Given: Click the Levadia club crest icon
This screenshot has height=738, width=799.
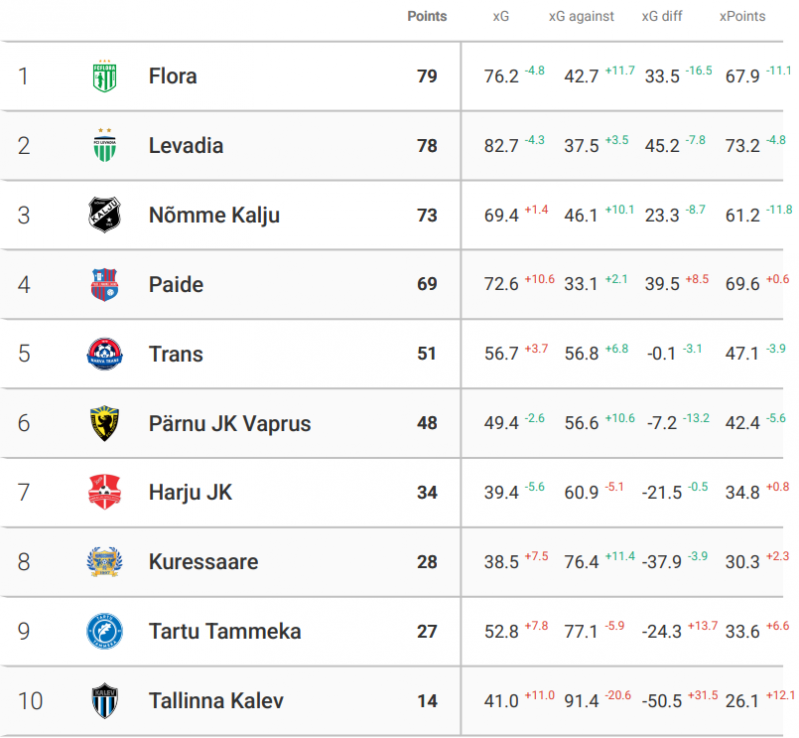Looking at the screenshot, I should click(x=104, y=146).
